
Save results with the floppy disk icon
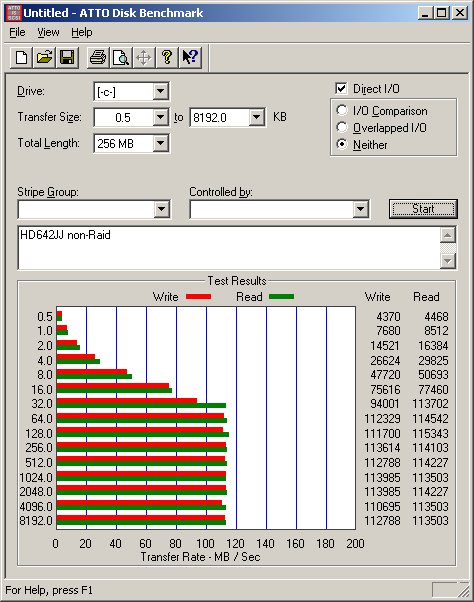click(67, 58)
